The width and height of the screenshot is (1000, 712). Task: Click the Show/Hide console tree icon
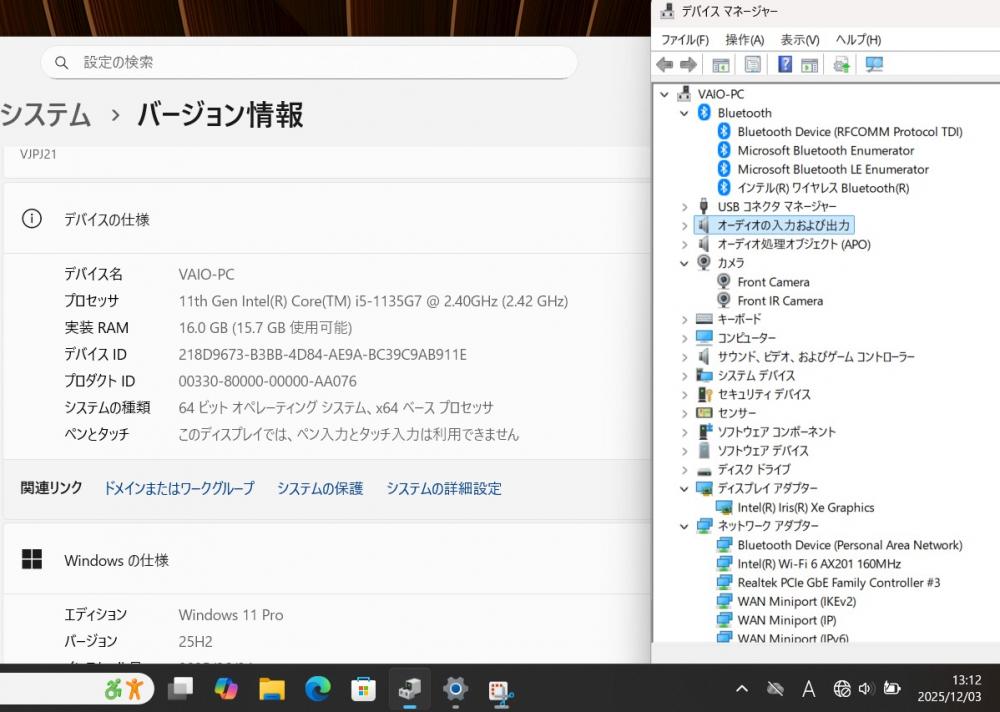(x=720, y=65)
